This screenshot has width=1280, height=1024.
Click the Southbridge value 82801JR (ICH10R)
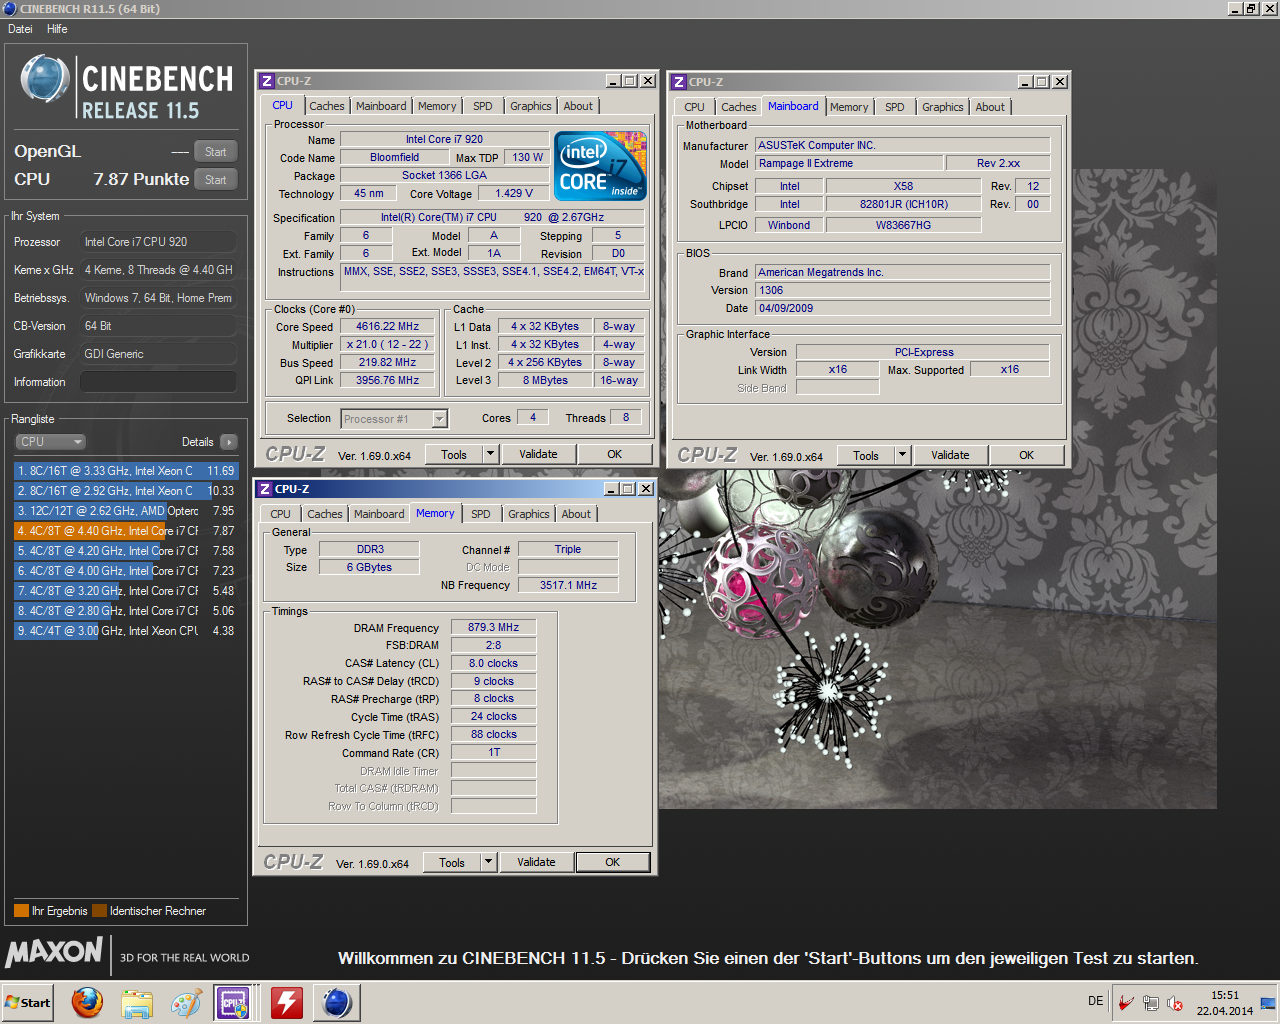(x=903, y=204)
